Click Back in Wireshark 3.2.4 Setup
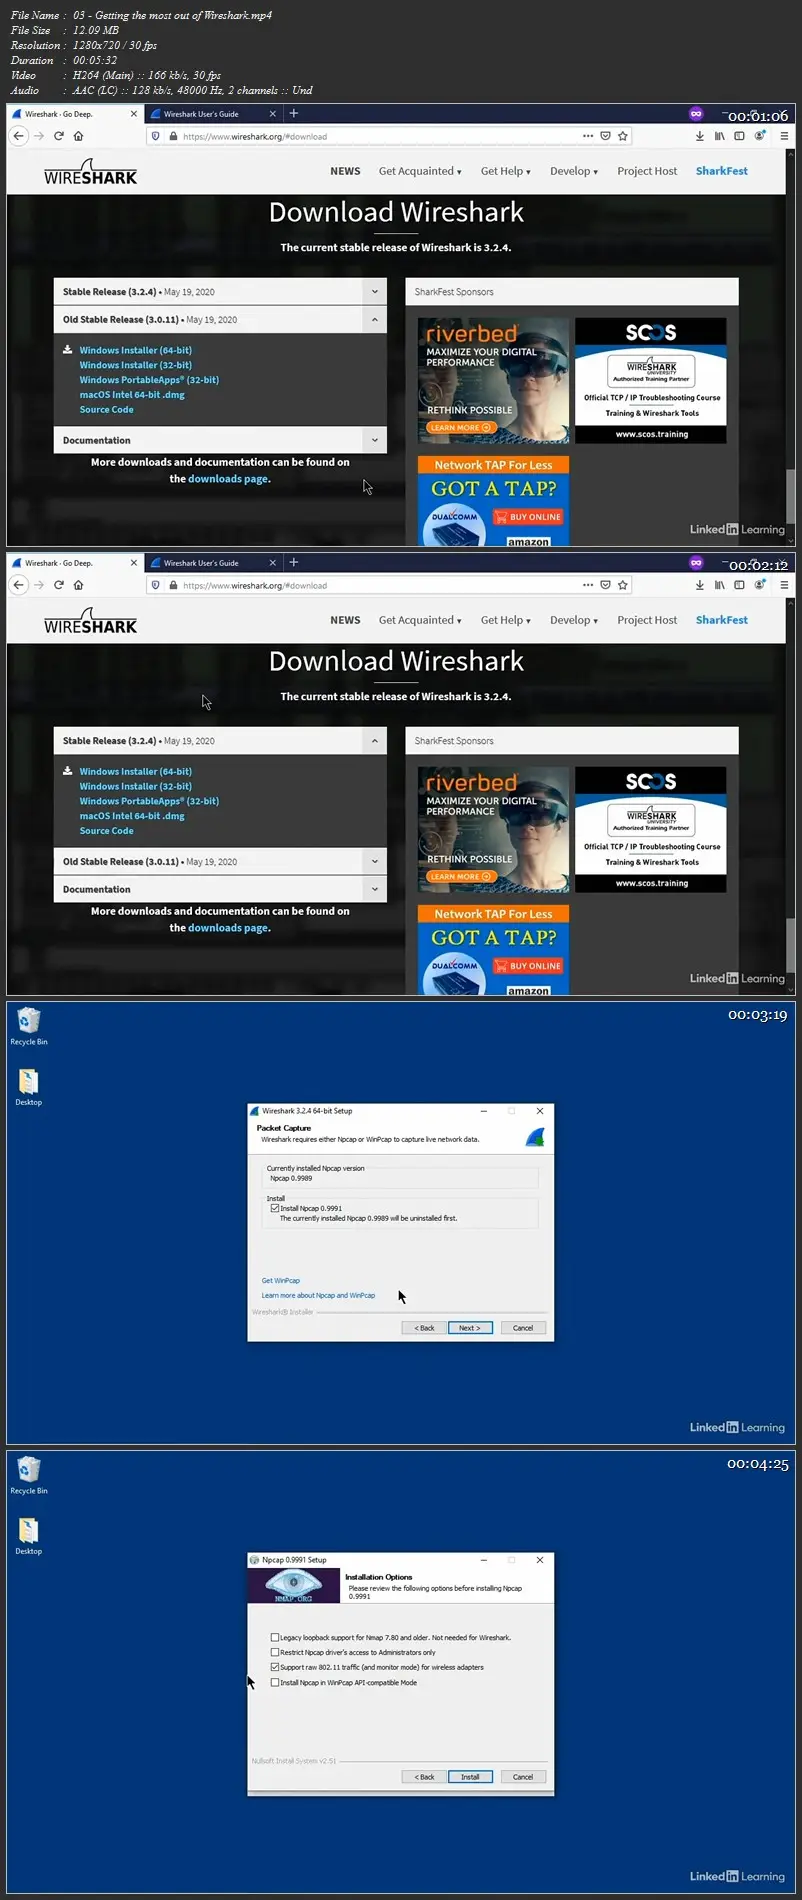This screenshot has height=1900, width=802. 424,1328
